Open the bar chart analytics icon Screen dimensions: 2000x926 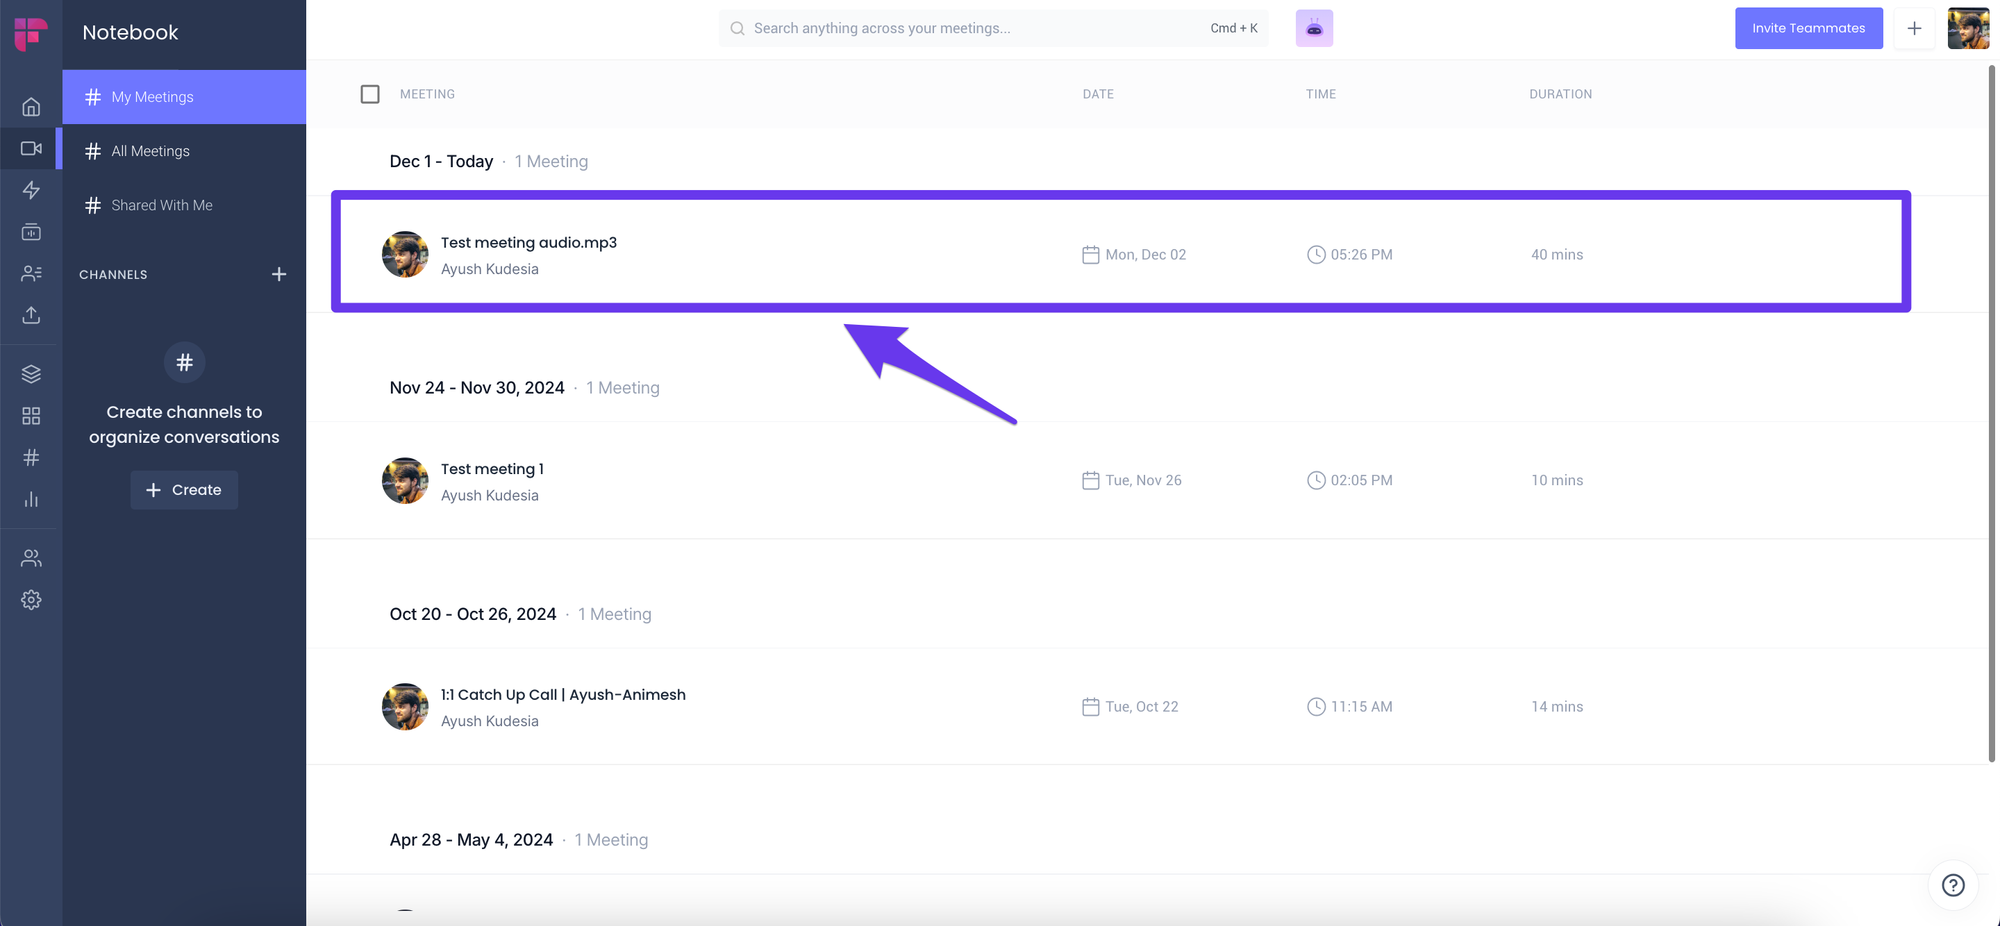tap(31, 499)
